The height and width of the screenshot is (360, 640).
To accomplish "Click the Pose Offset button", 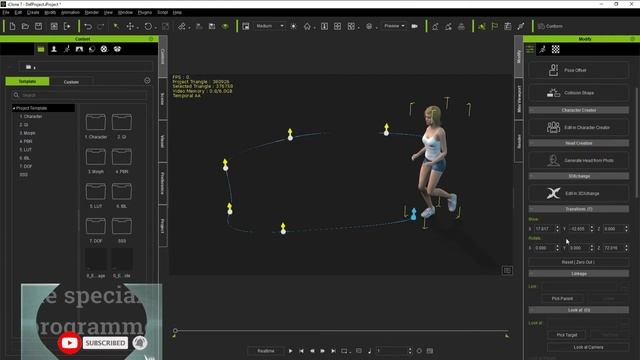I will tap(578, 70).
